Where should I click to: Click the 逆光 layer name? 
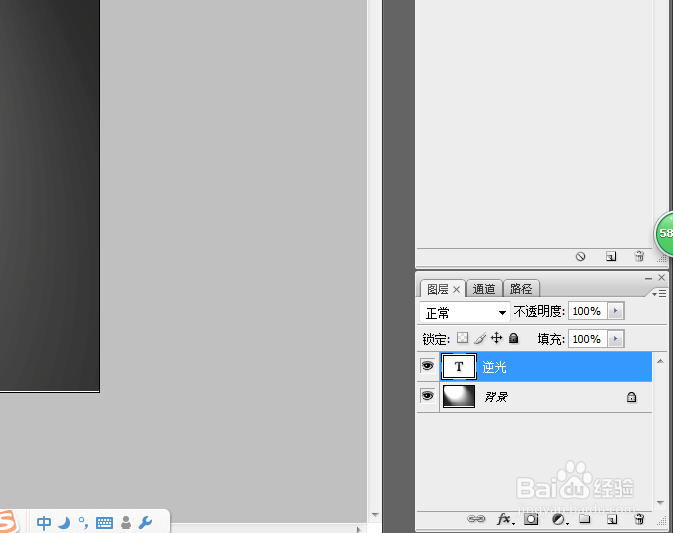[x=494, y=367]
